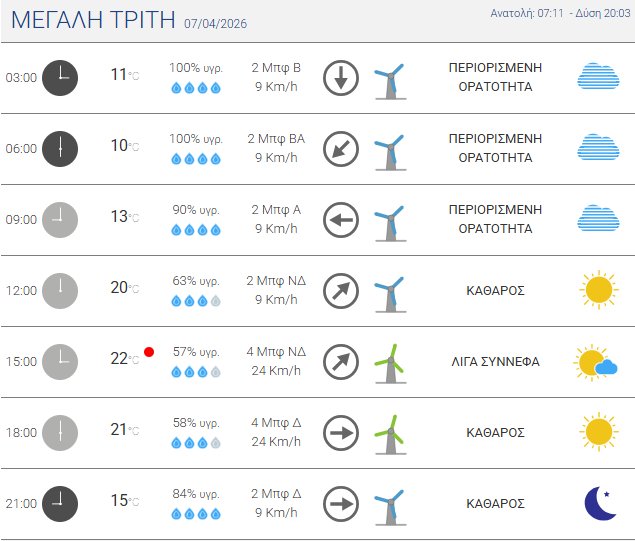This screenshot has width=635, height=541.
Task: Click the 07/04/2026 date label
Action: pos(216,23)
